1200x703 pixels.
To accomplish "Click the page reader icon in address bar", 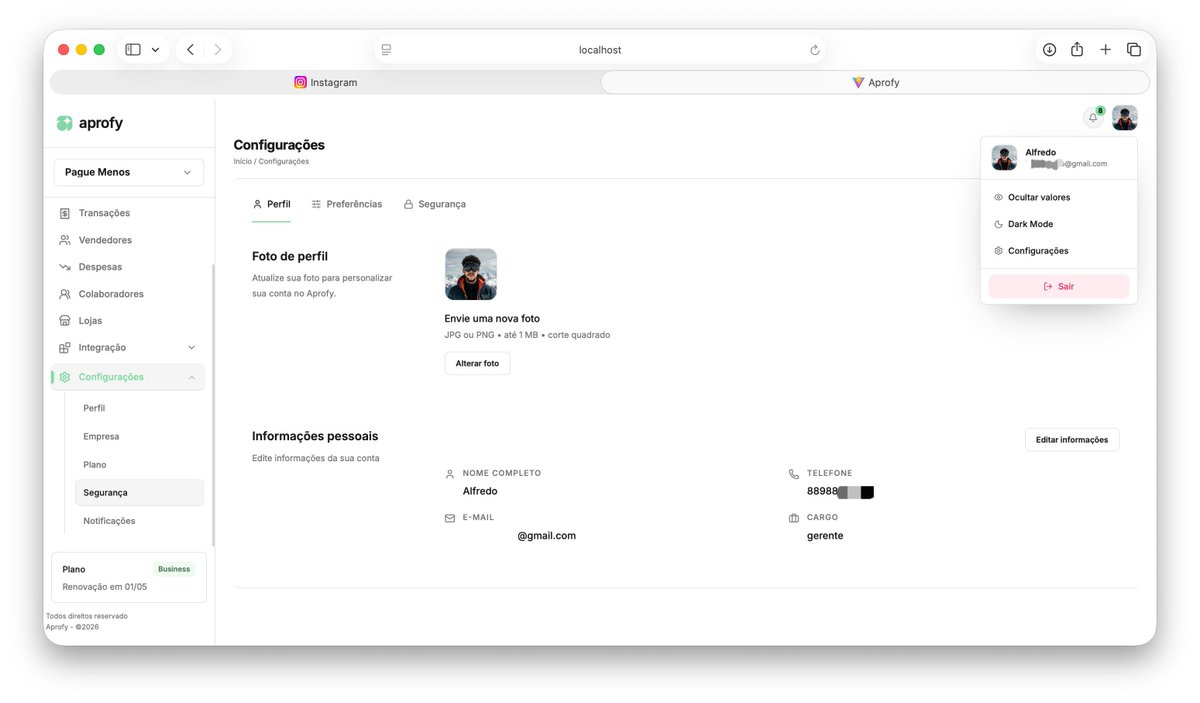I will coord(386,50).
